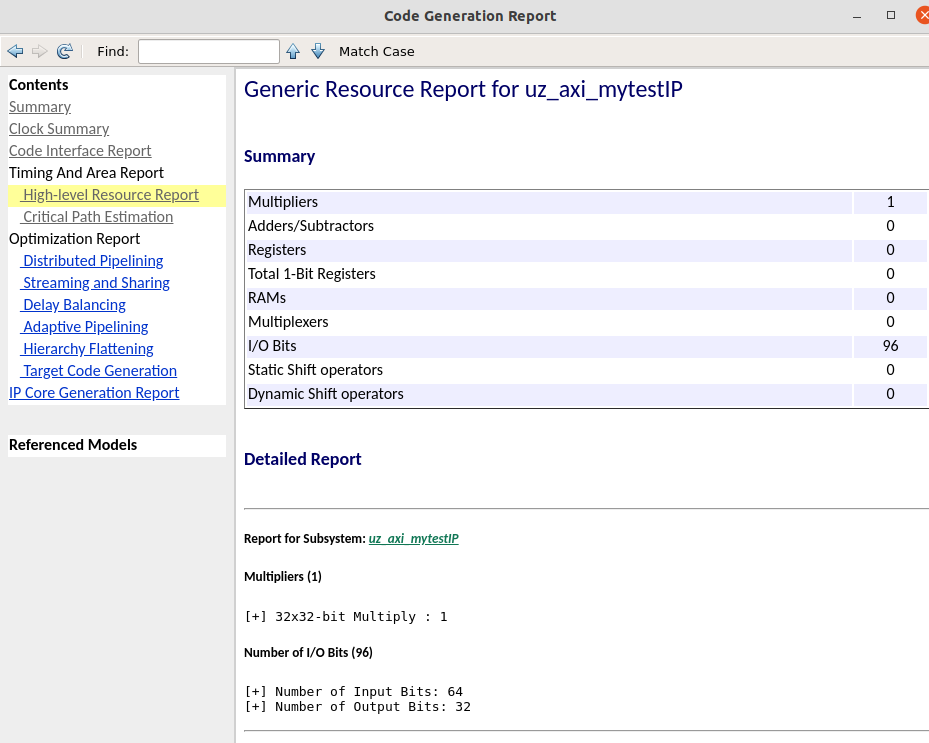Toggle the Match Case option
Viewport: 929px width, 743px height.
click(376, 51)
